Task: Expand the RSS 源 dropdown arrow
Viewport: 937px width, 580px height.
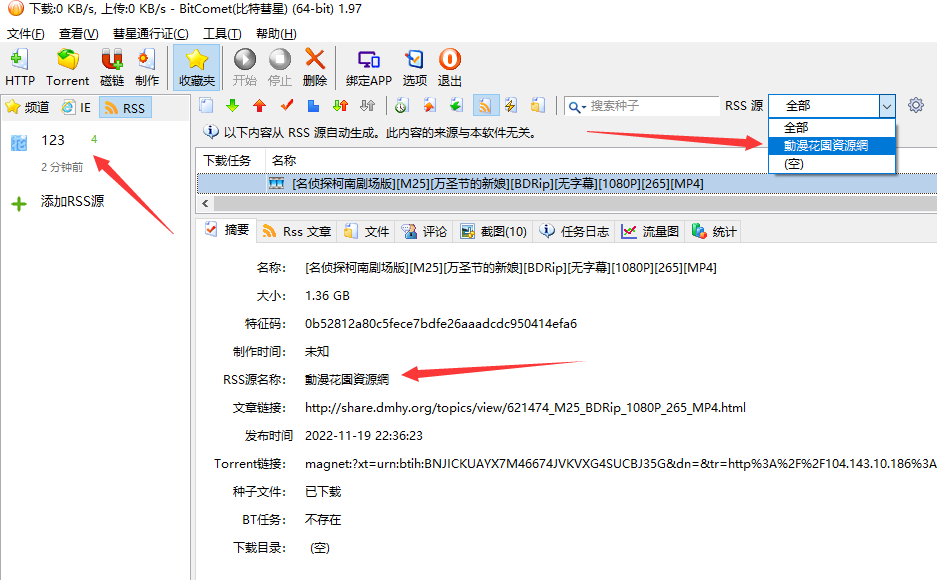Action: point(887,106)
